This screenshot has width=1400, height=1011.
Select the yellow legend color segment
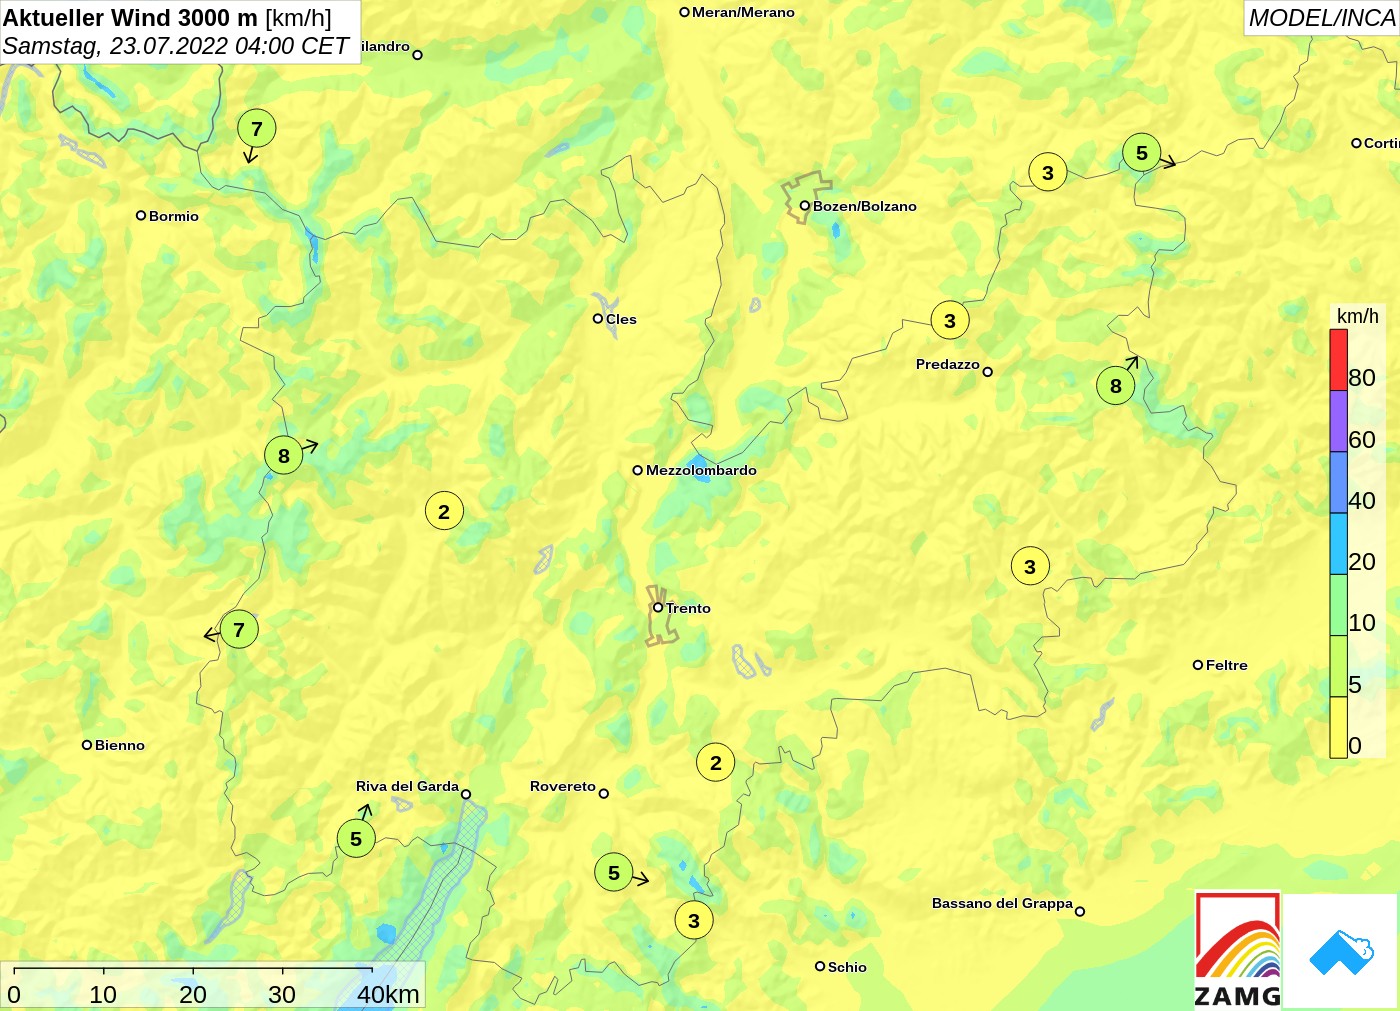[1338, 727]
